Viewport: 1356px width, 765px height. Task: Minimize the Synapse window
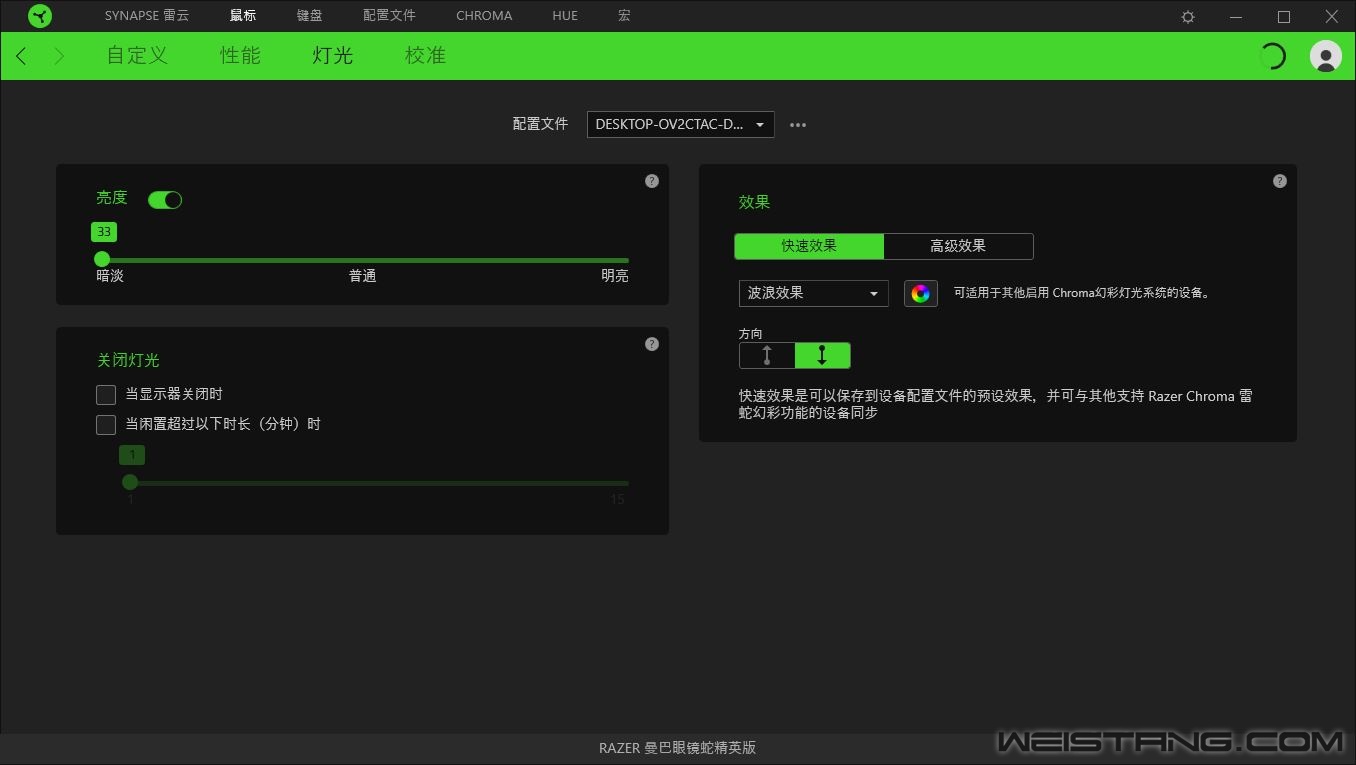(1236, 17)
